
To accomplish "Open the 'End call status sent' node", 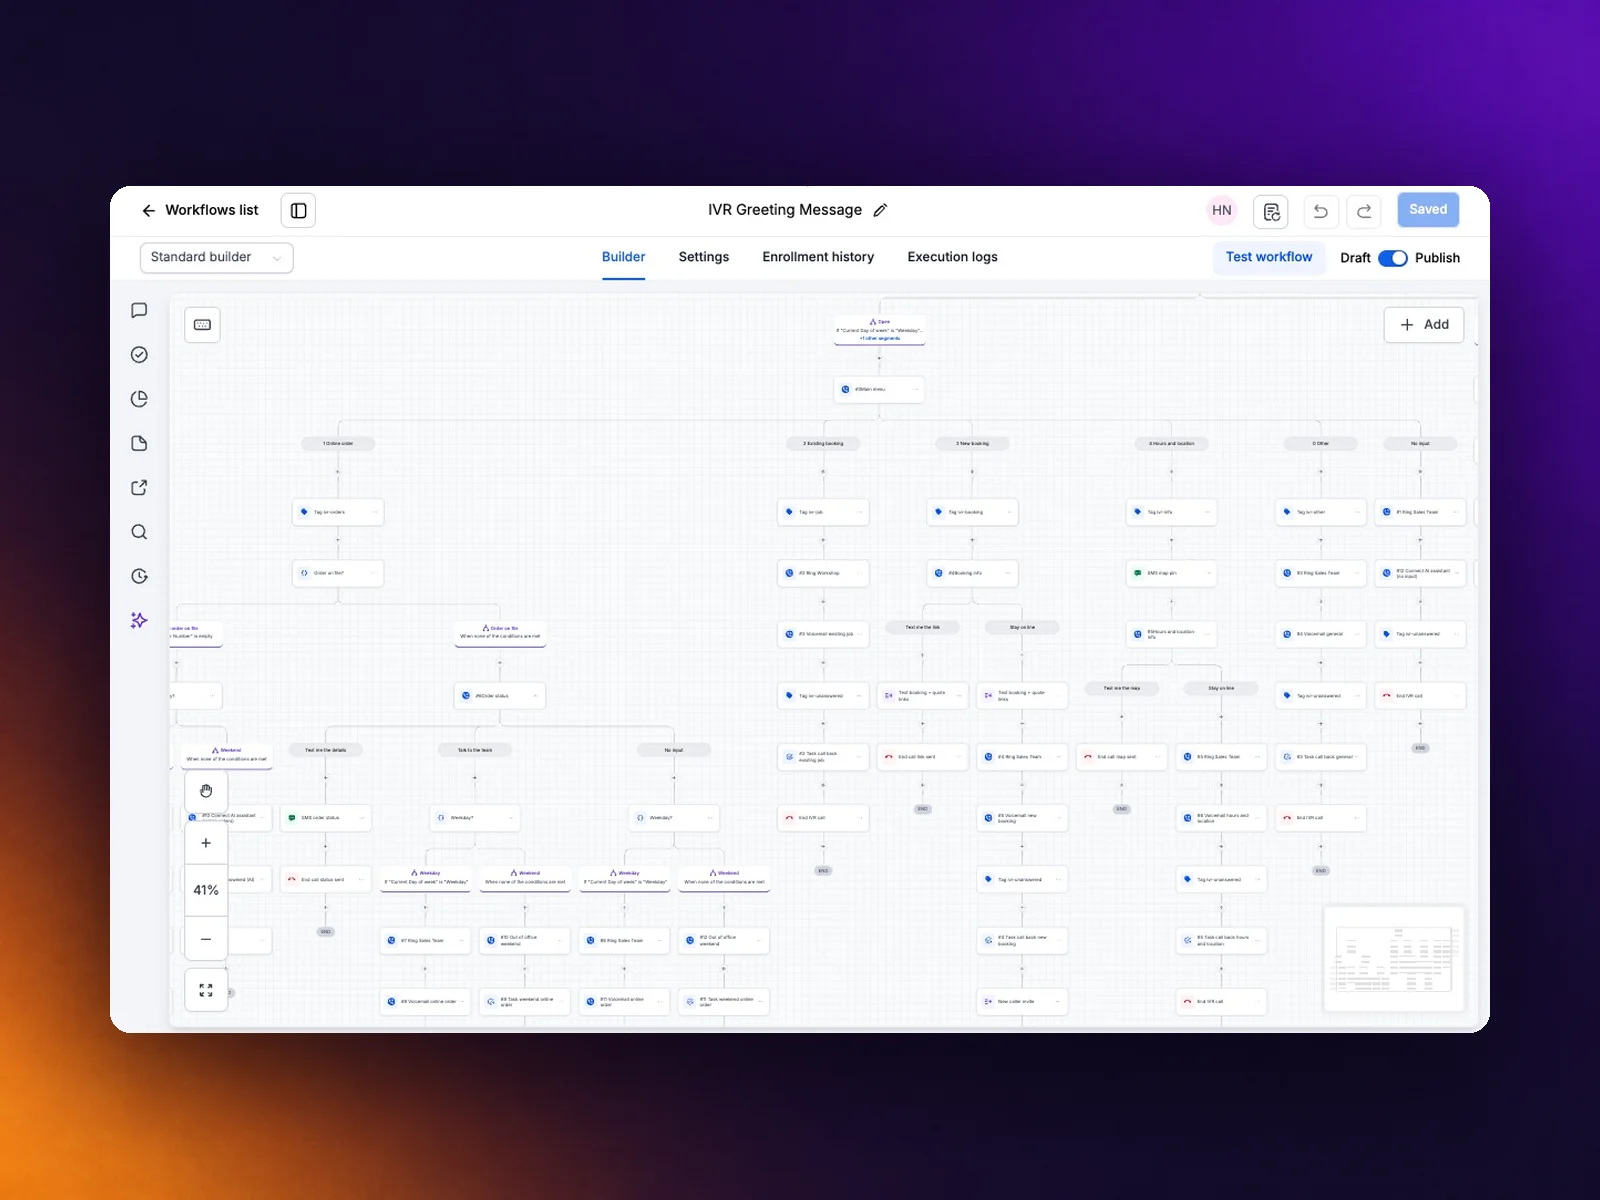I will (326, 880).
